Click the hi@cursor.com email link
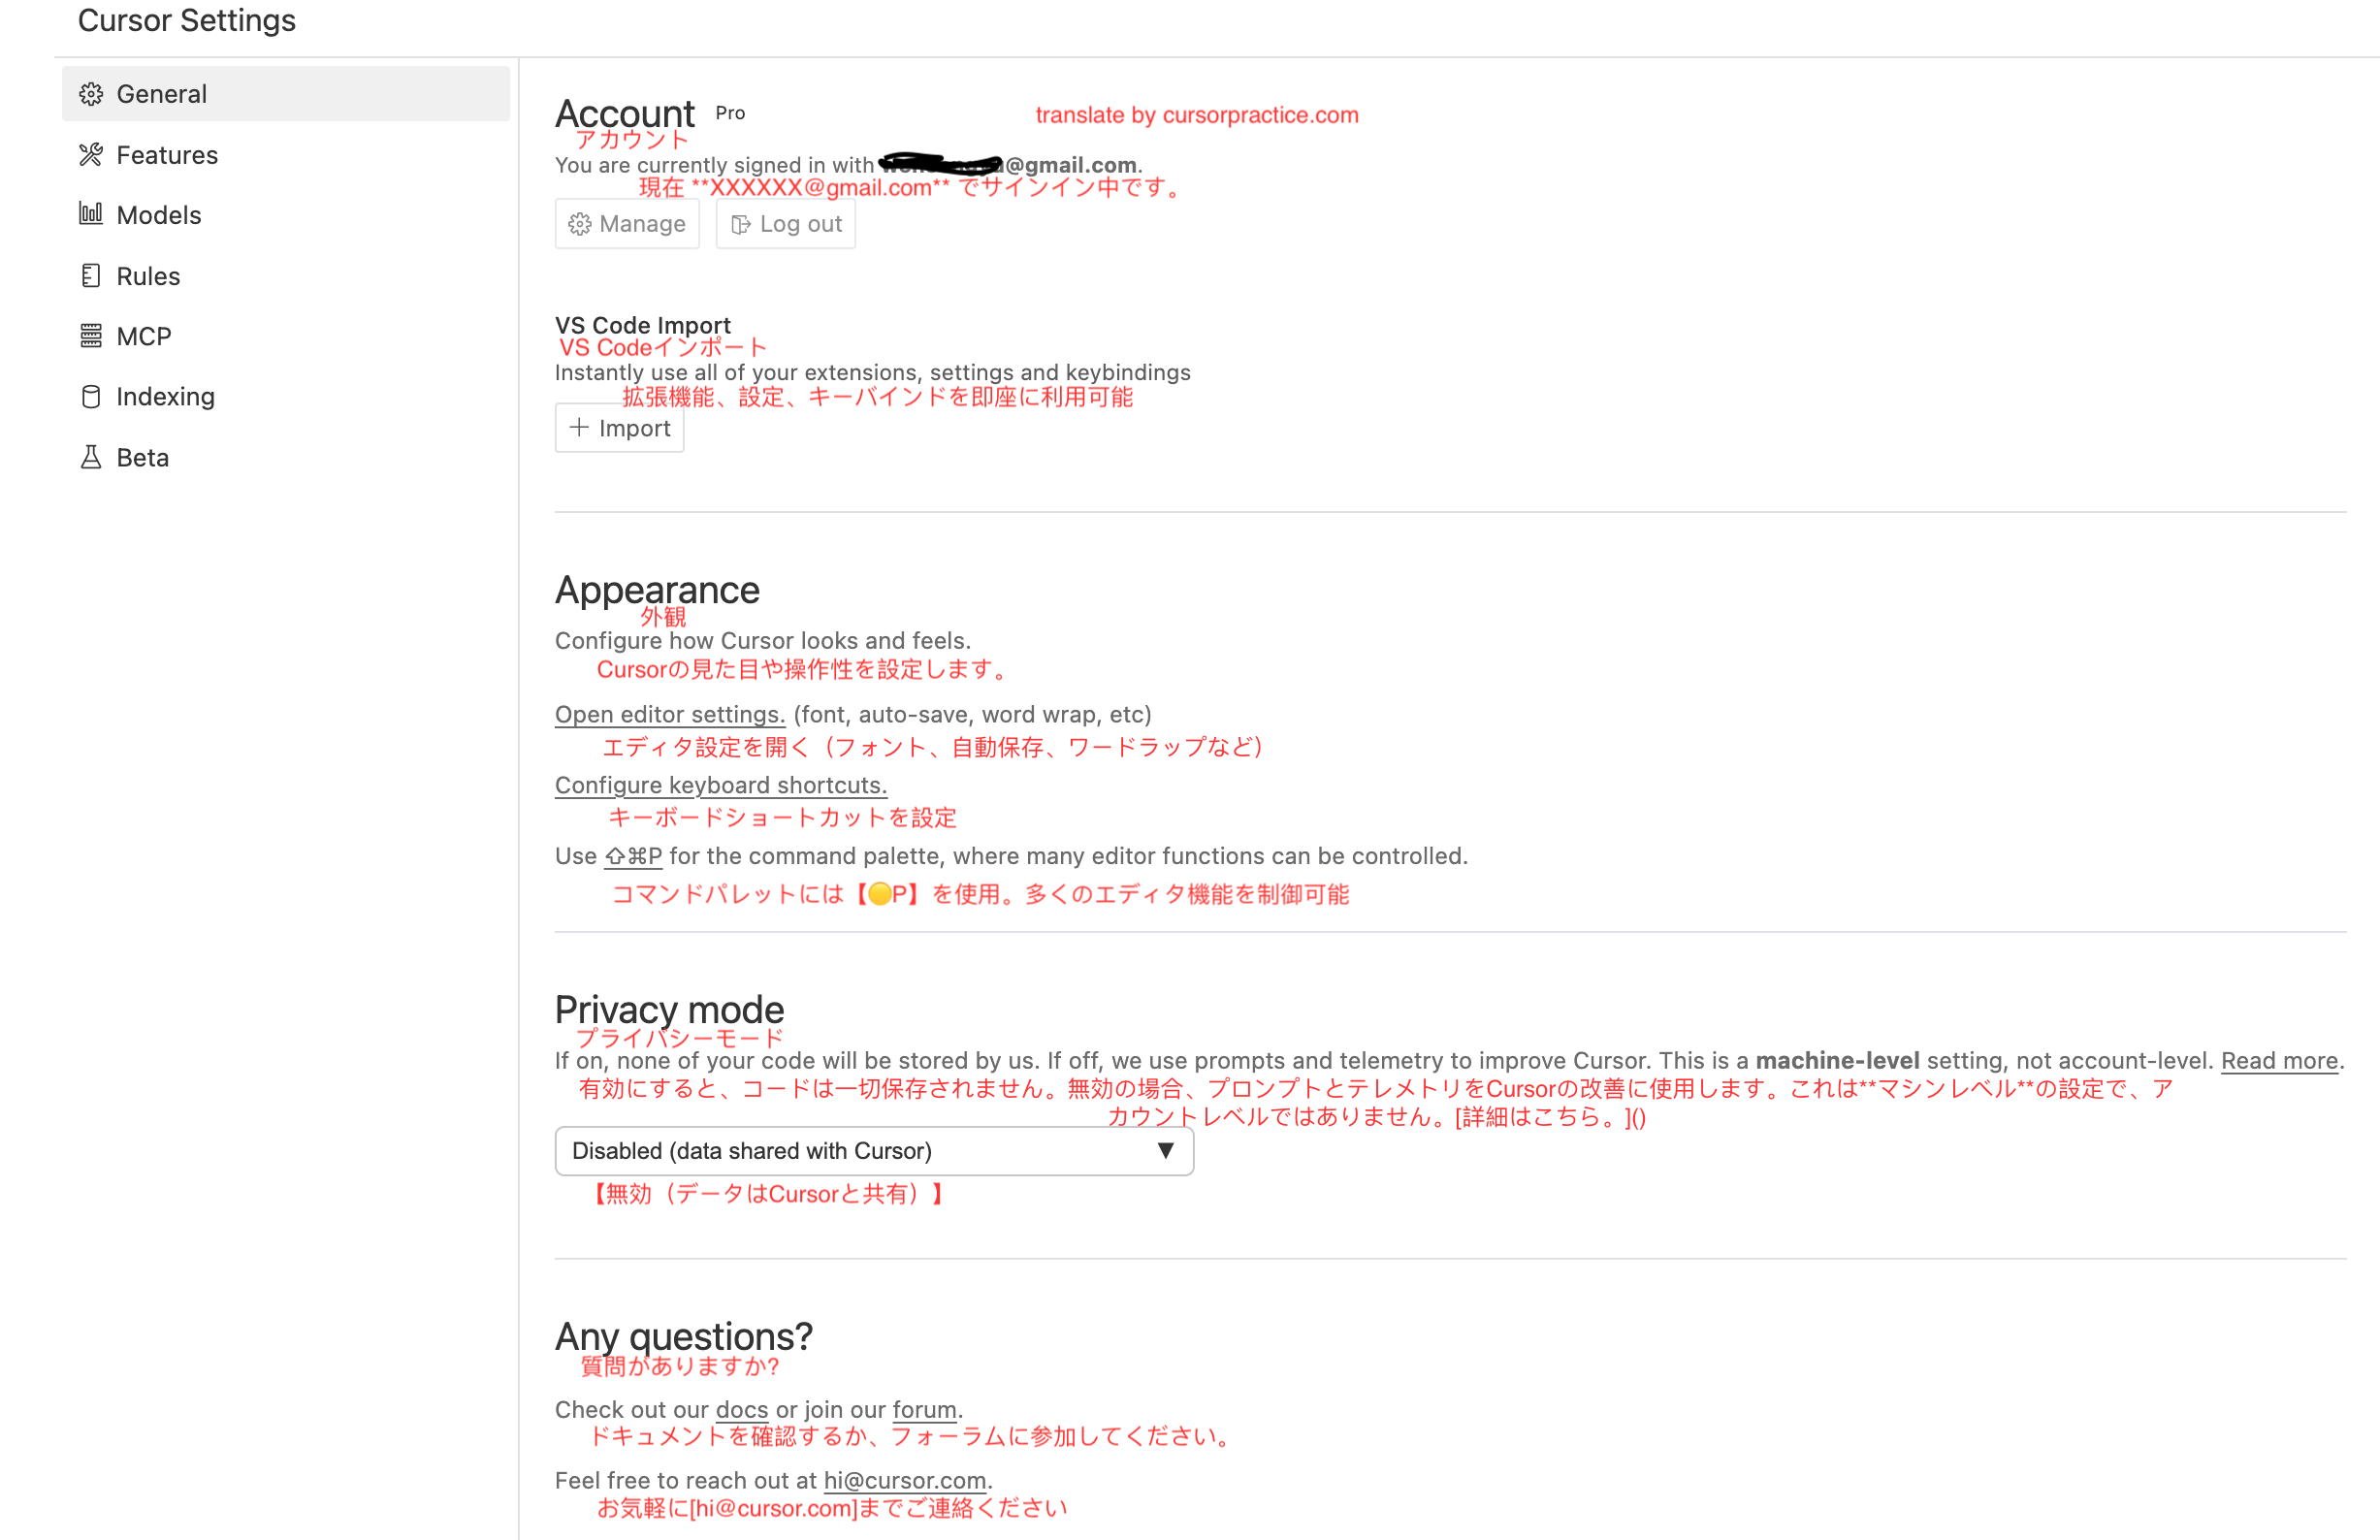 coord(905,1481)
